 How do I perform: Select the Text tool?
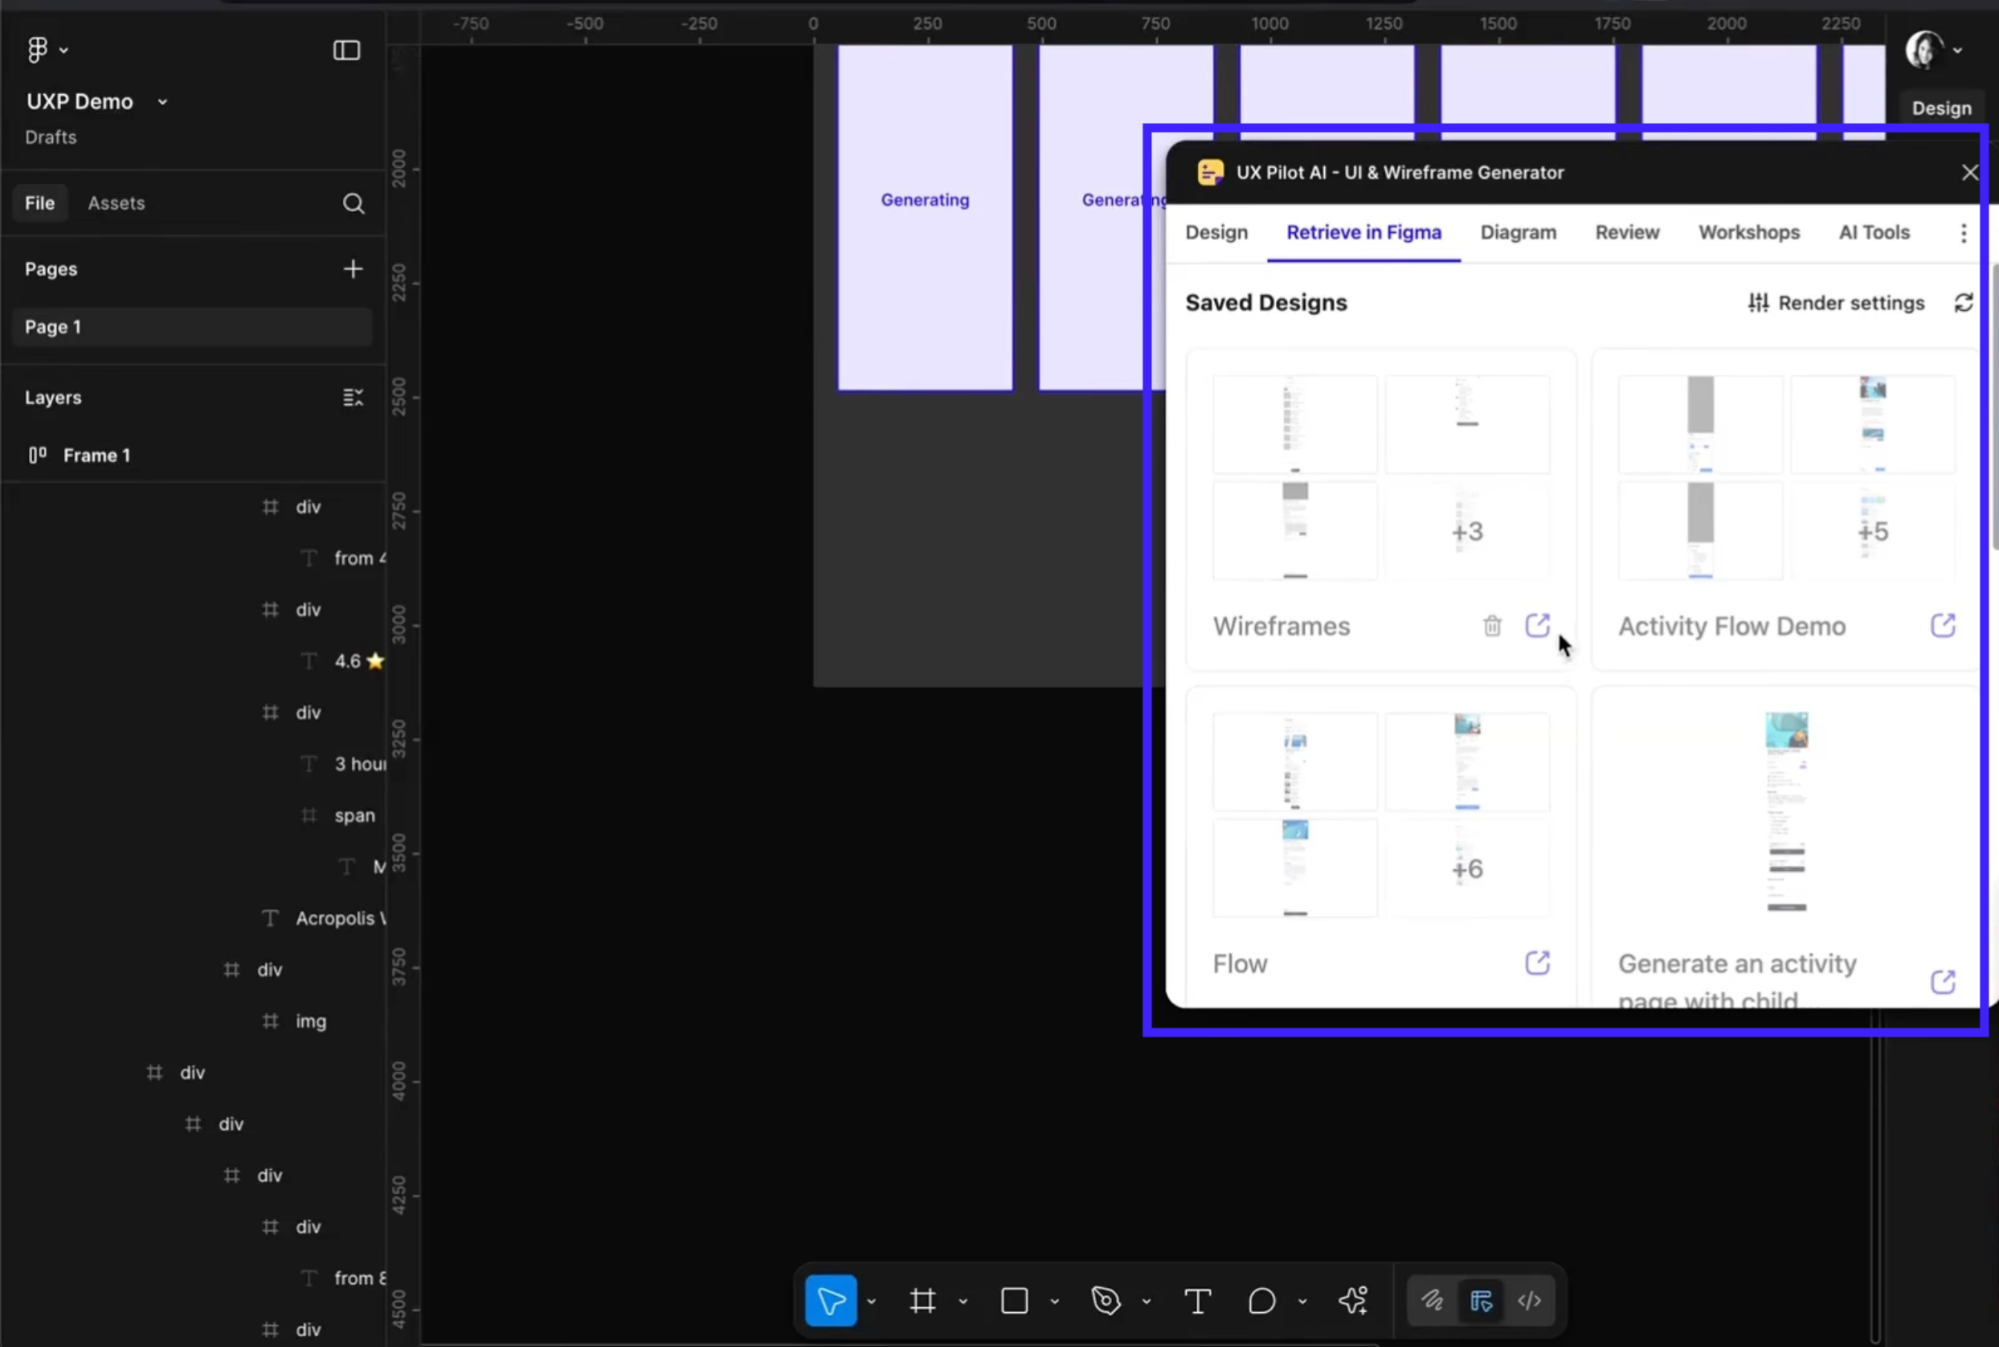pos(1197,1300)
